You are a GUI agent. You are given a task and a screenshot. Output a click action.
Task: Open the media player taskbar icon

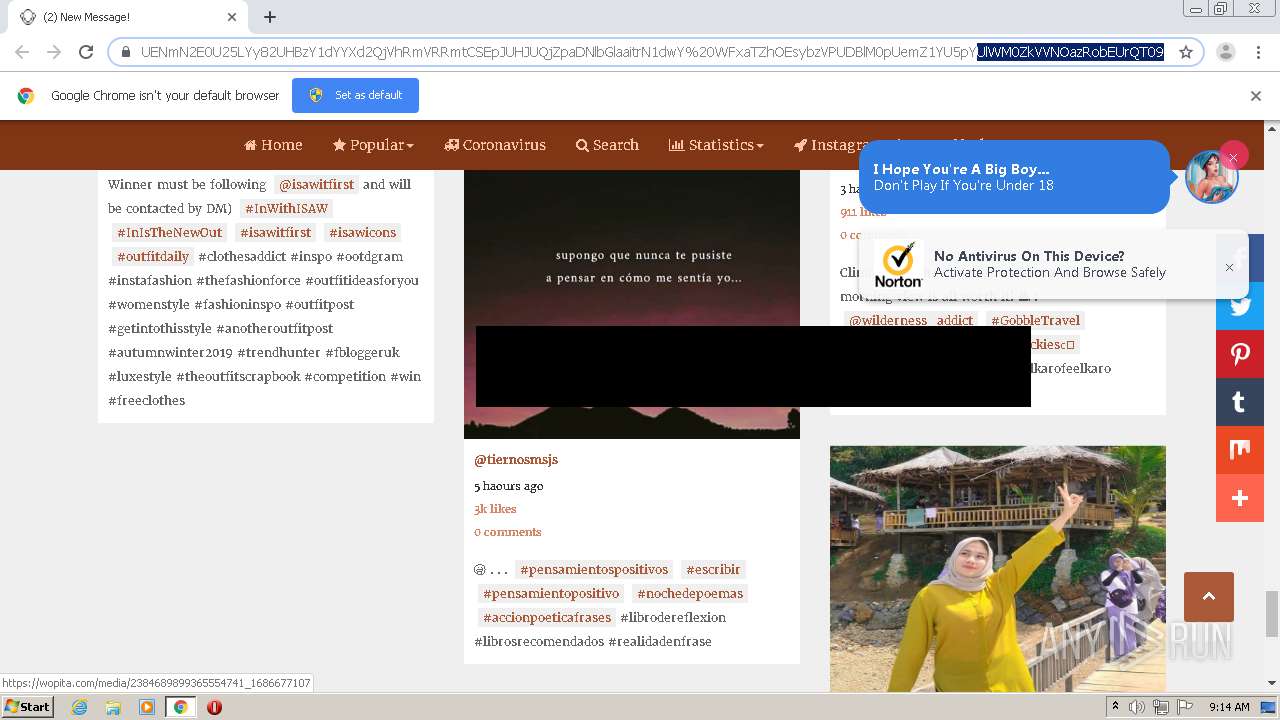click(x=147, y=707)
